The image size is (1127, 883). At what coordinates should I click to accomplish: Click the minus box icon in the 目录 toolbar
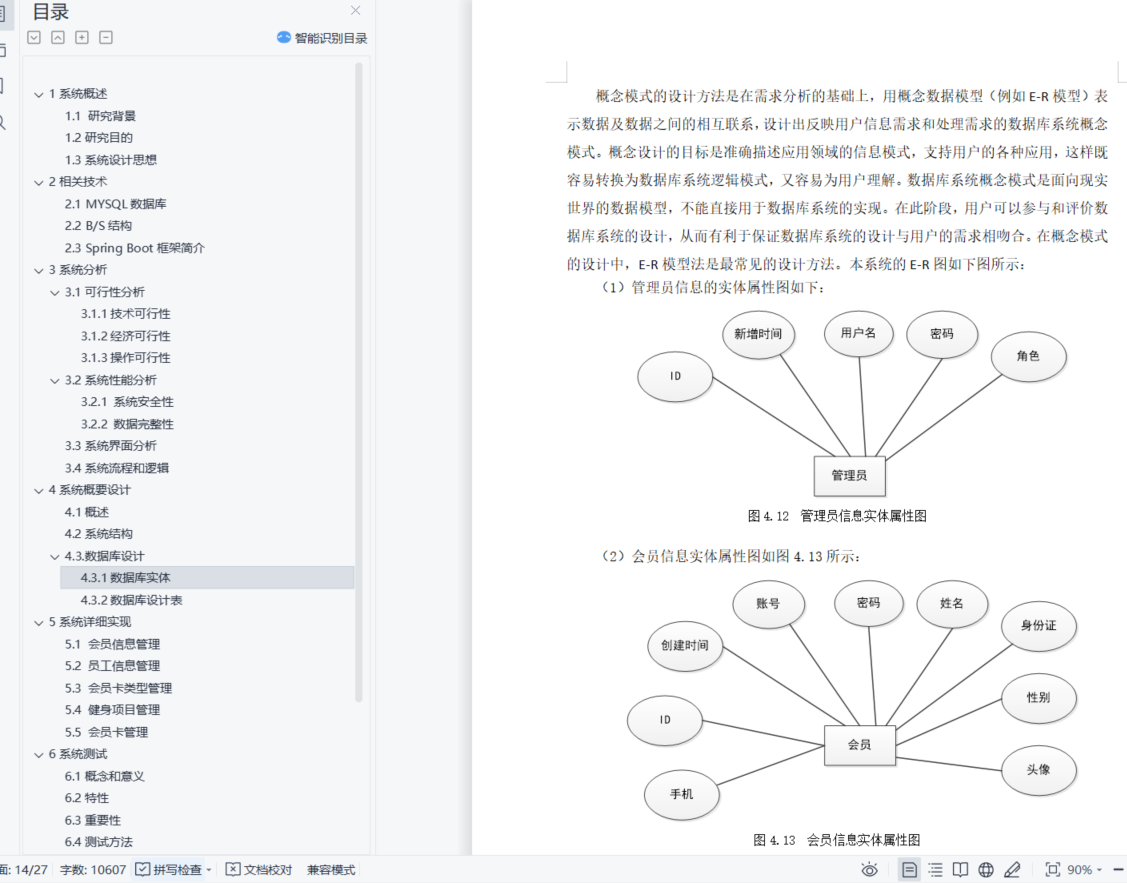coord(106,37)
